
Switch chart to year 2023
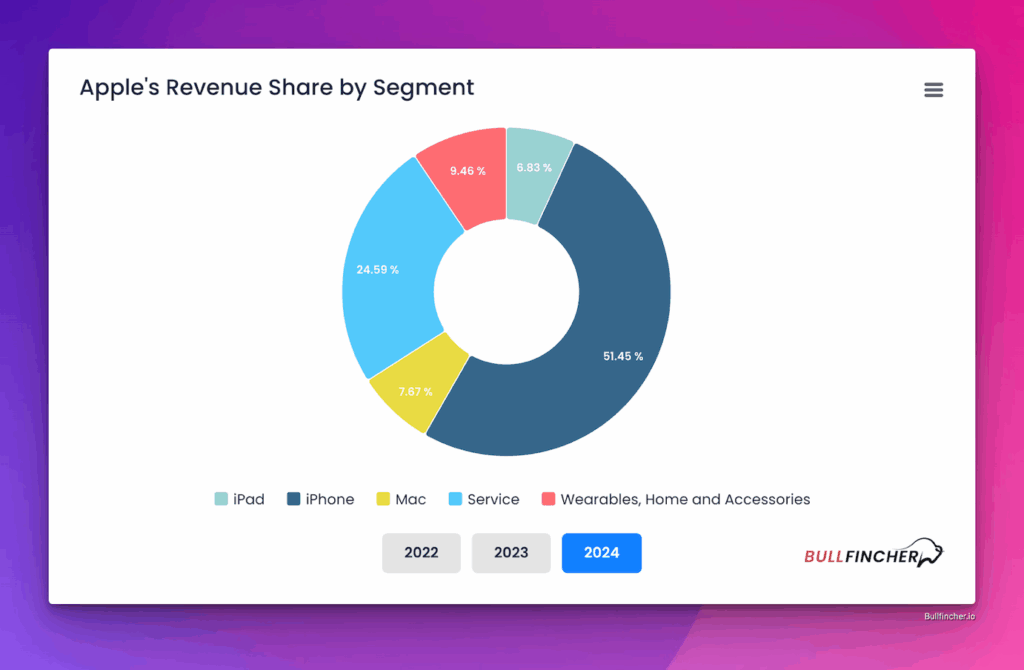511,553
